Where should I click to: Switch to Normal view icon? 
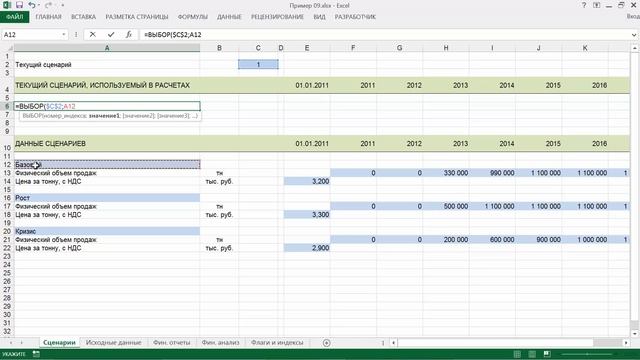coord(517,354)
